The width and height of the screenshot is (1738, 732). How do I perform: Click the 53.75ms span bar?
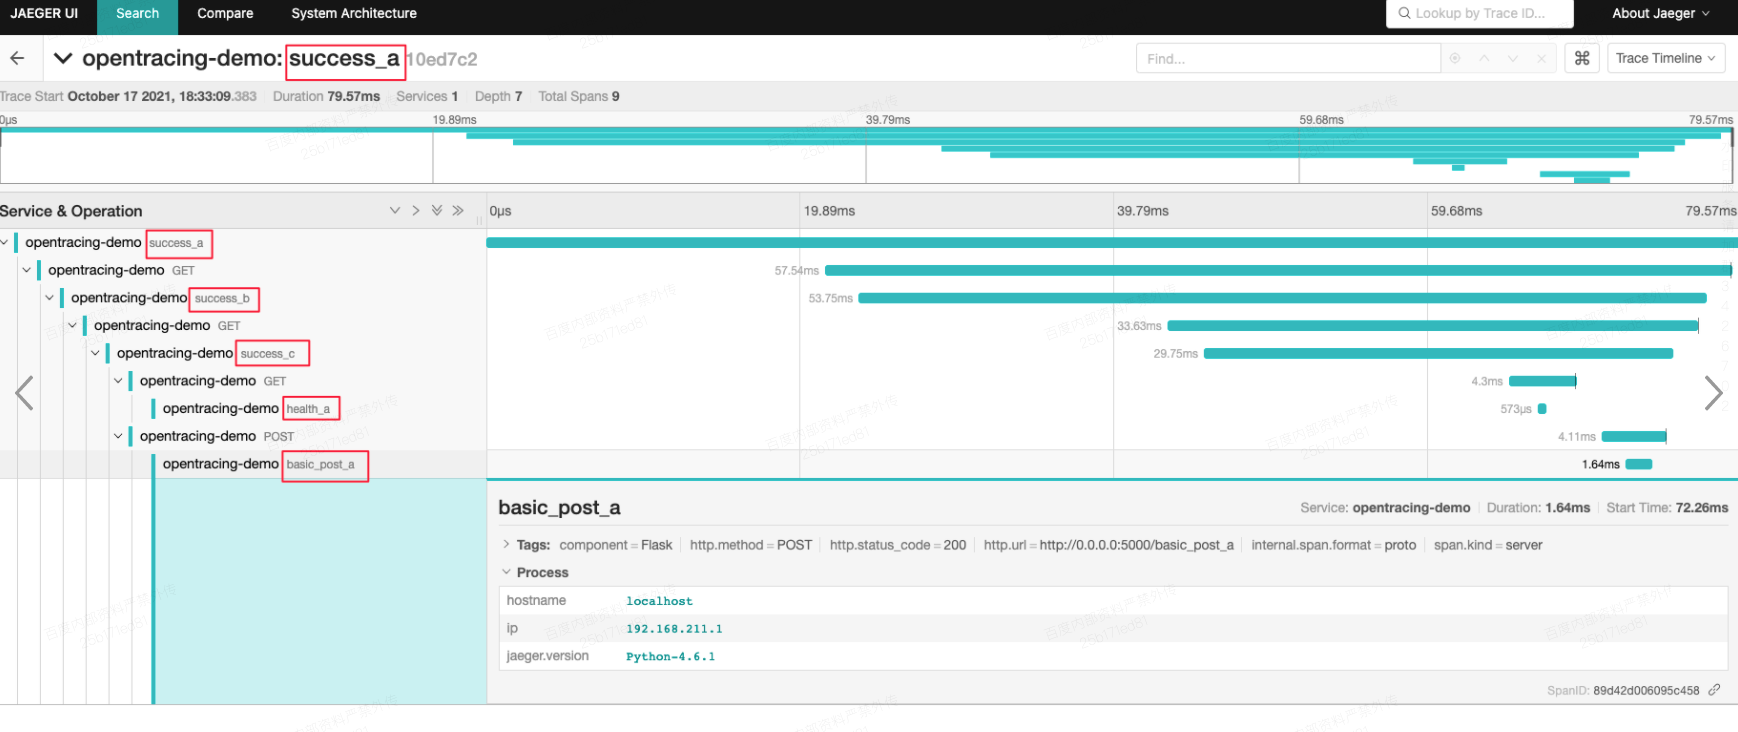point(1282,298)
